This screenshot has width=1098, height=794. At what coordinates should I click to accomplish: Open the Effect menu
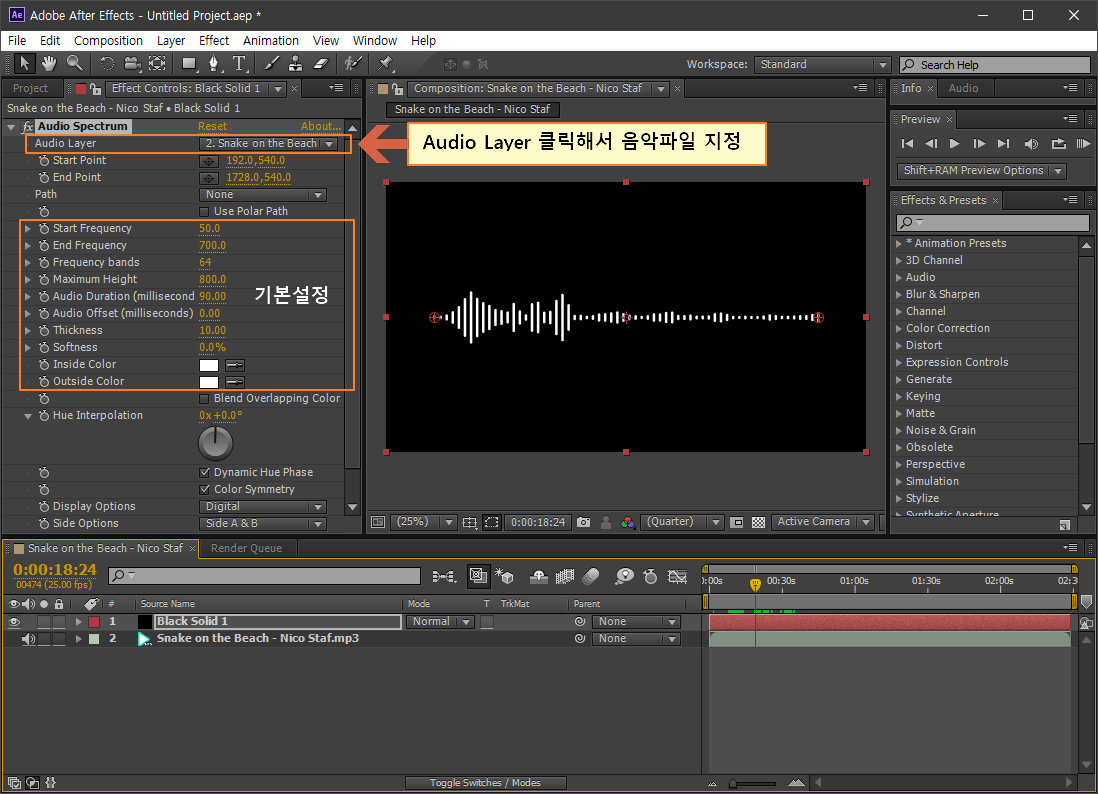[214, 41]
